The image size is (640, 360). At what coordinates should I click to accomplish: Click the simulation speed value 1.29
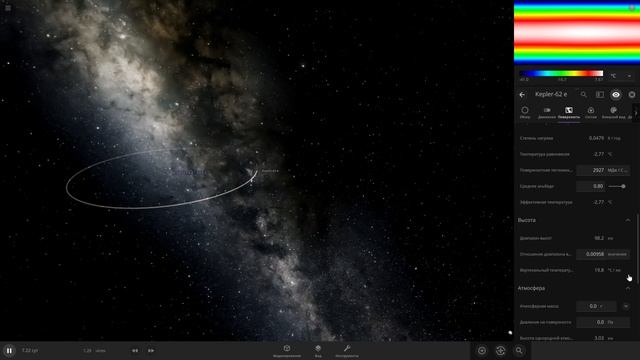[x=87, y=351]
